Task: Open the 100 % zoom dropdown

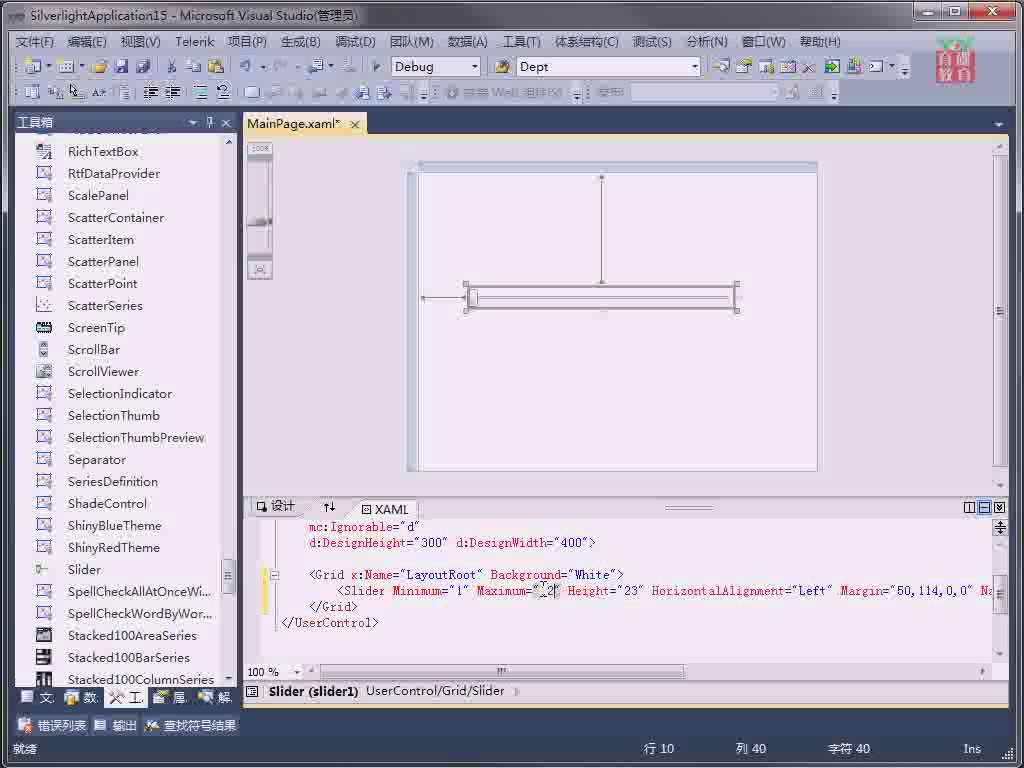Action: [297, 671]
